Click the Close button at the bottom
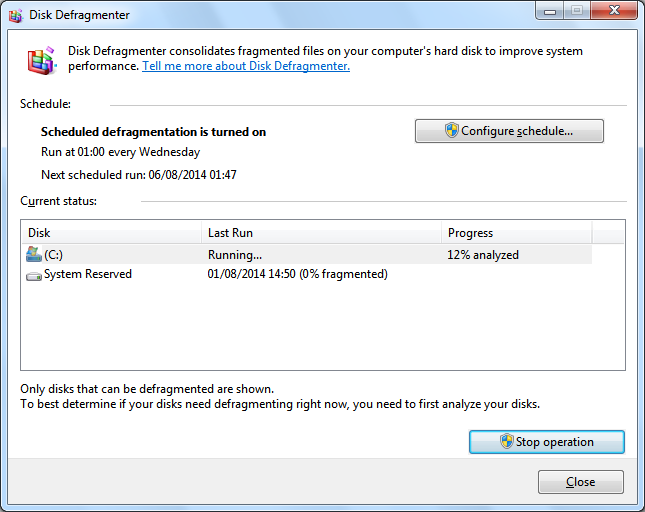645x512 pixels. [x=580, y=482]
